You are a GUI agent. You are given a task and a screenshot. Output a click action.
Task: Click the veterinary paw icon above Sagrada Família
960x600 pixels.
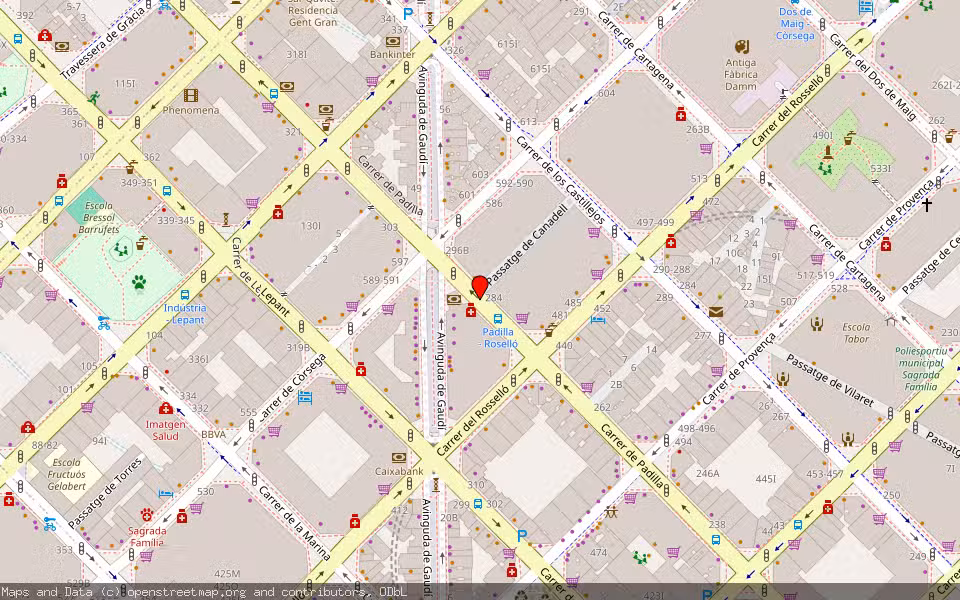[146, 514]
